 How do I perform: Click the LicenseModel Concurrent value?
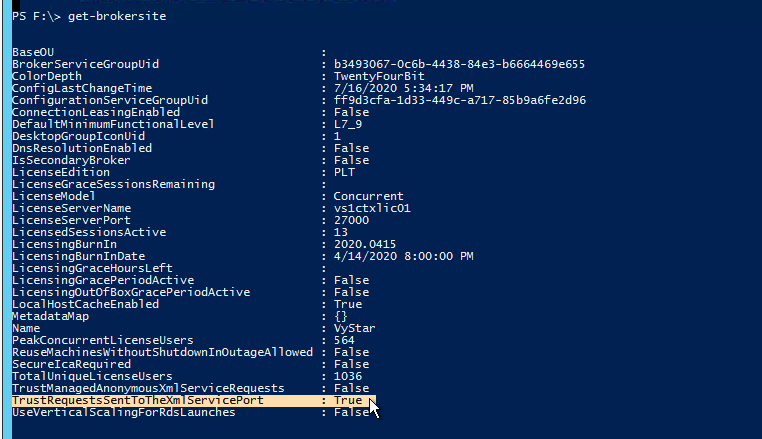pos(368,196)
